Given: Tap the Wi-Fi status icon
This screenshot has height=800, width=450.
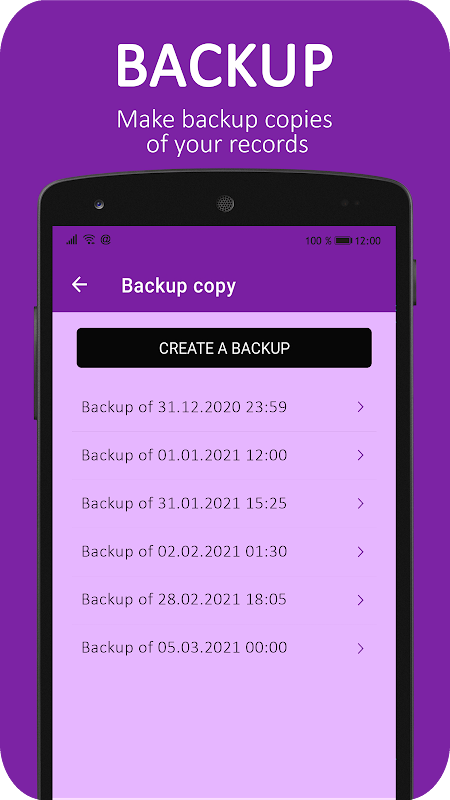Looking at the screenshot, I should (x=89, y=240).
